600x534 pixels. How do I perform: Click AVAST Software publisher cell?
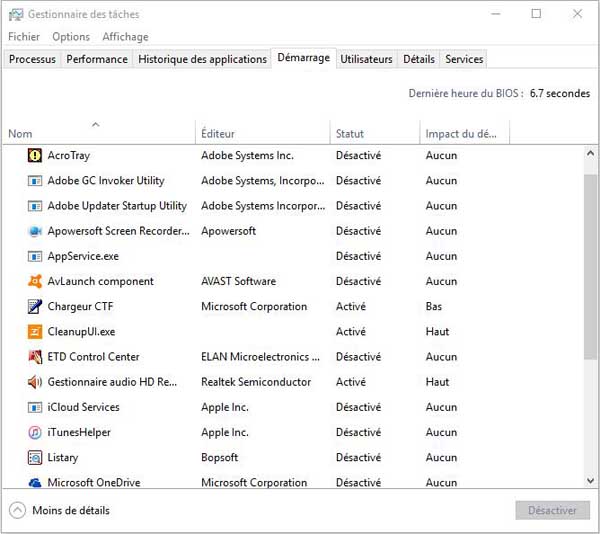click(x=238, y=281)
